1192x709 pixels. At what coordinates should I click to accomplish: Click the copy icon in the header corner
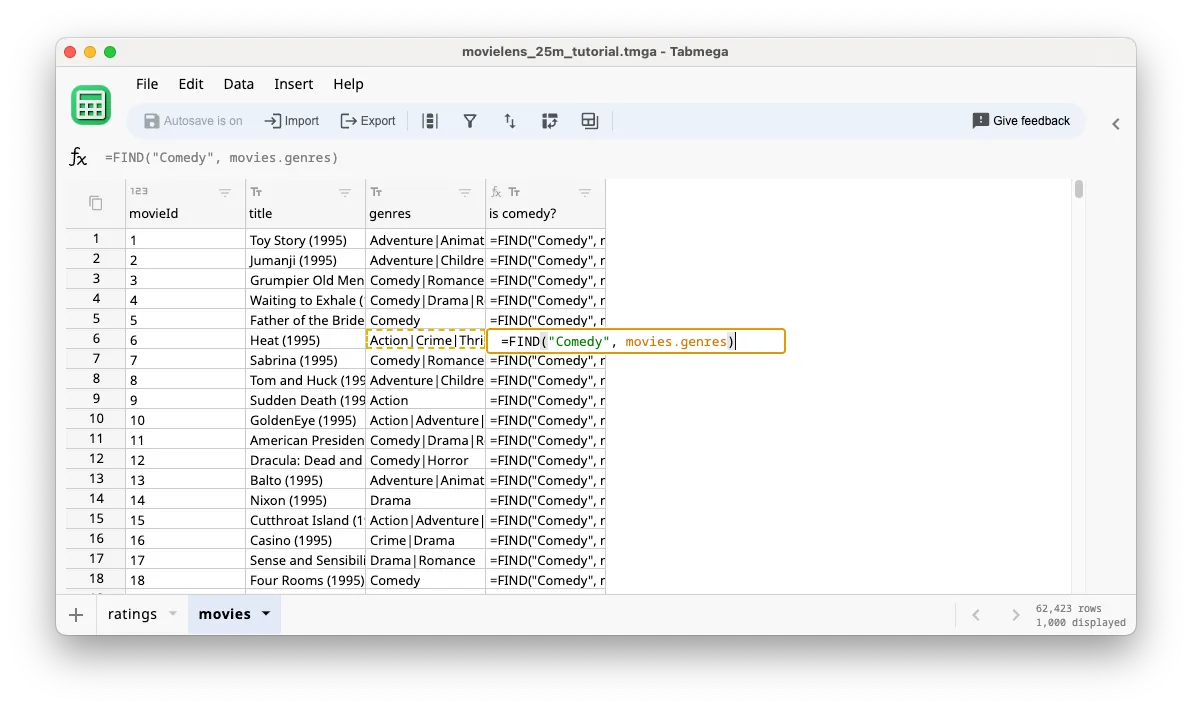click(94, 201)
